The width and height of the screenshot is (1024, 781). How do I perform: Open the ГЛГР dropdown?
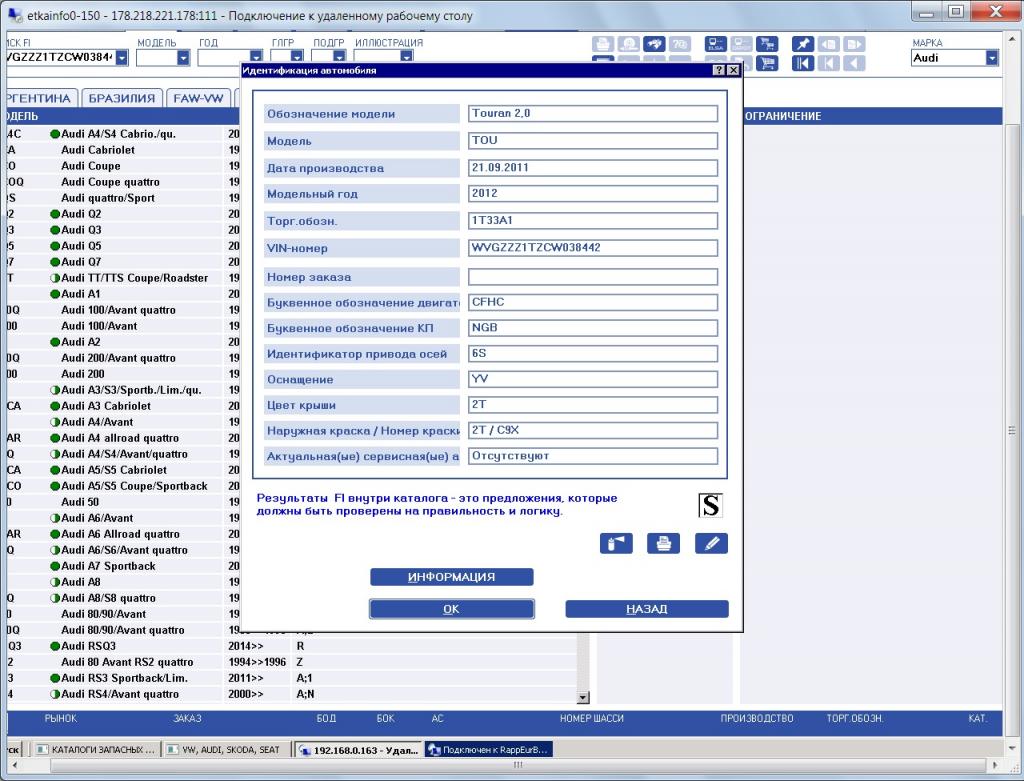click(x=297, y=57)
